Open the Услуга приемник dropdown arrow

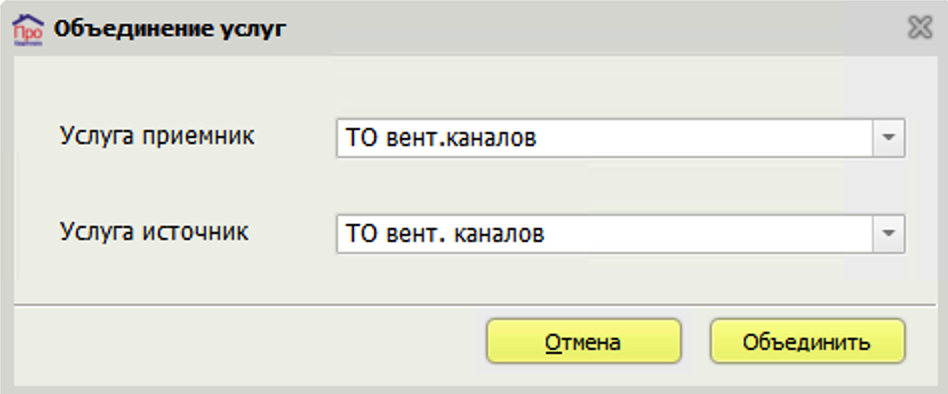click(888, 138)
